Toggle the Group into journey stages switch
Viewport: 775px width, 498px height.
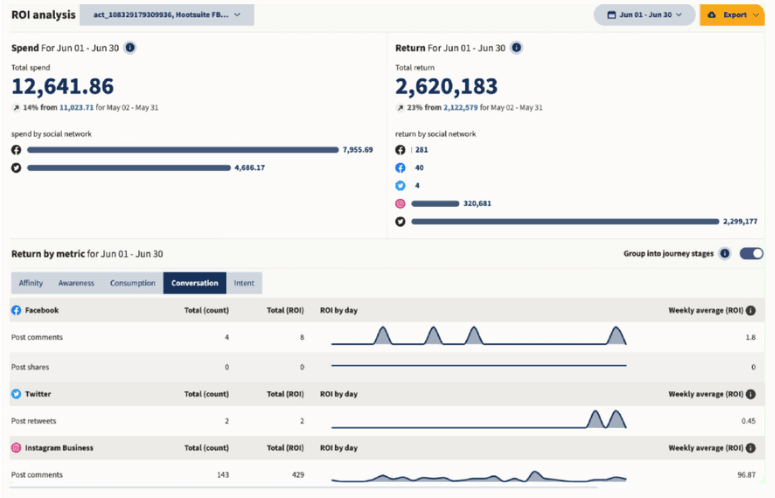tap(751, 254)
